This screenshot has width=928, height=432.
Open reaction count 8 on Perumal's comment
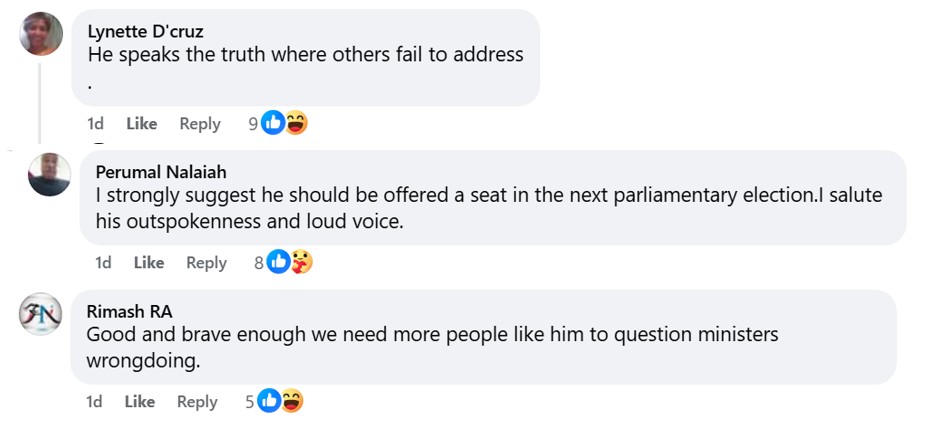coord(258,262)
